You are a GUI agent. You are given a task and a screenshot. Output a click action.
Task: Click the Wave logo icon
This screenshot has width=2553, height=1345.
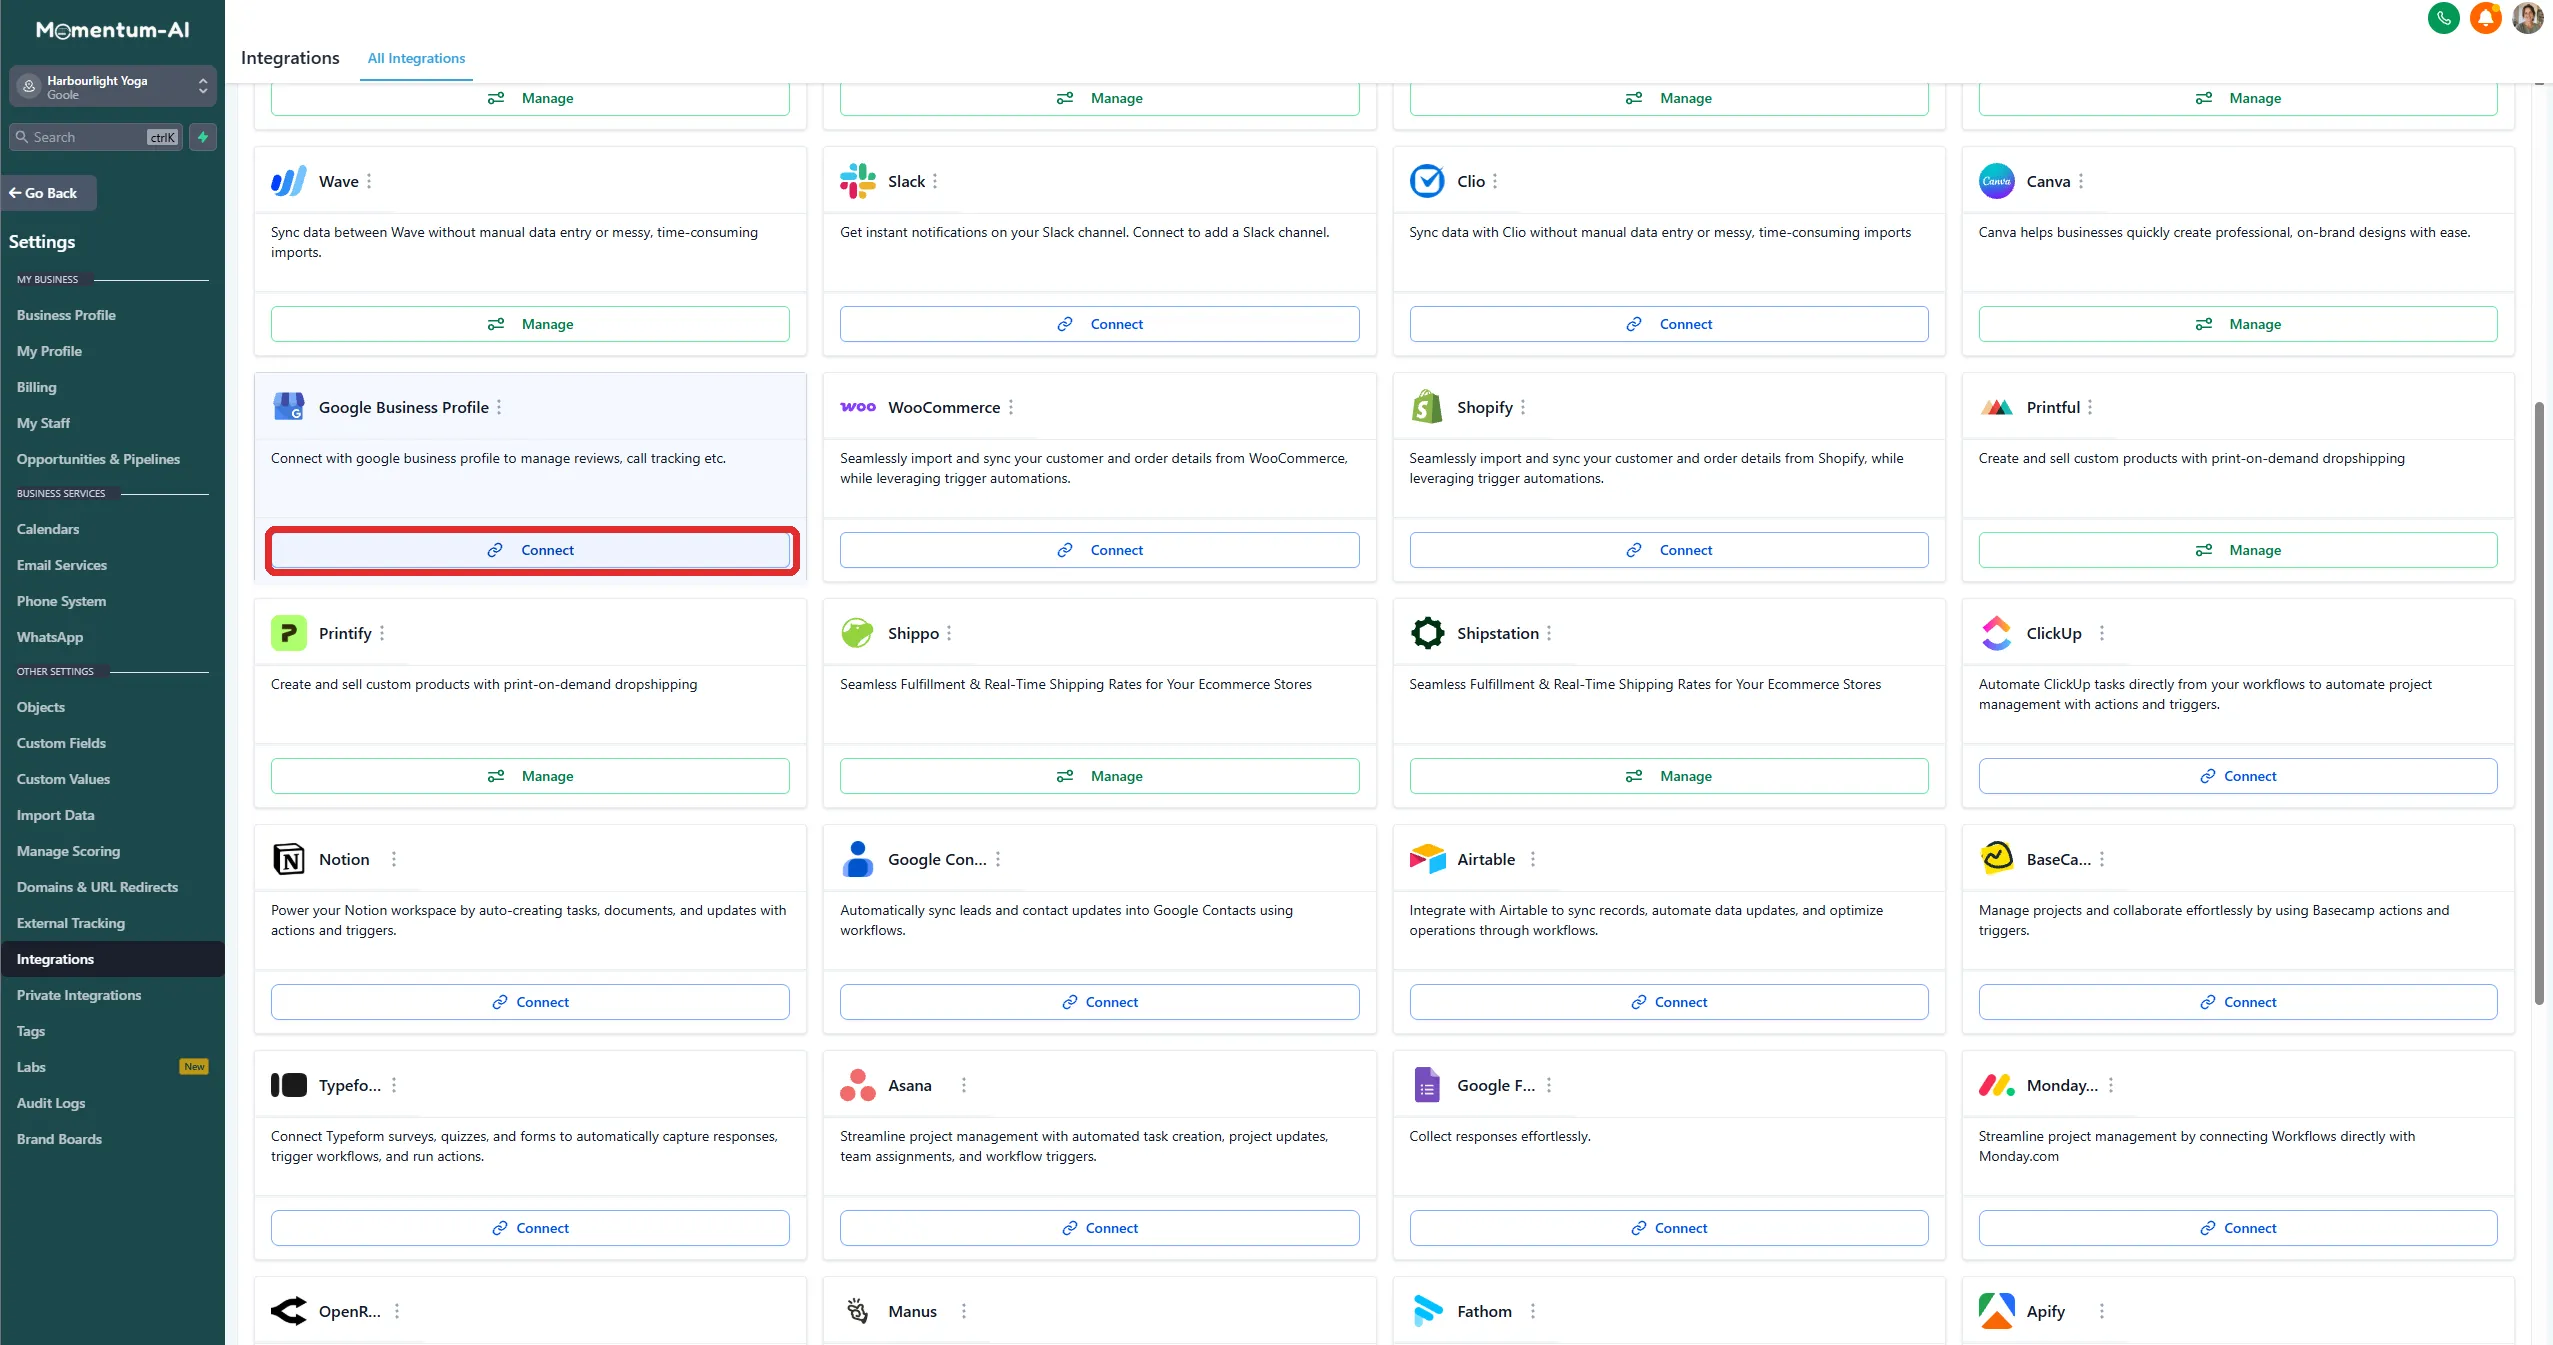[x=288, y=181]
